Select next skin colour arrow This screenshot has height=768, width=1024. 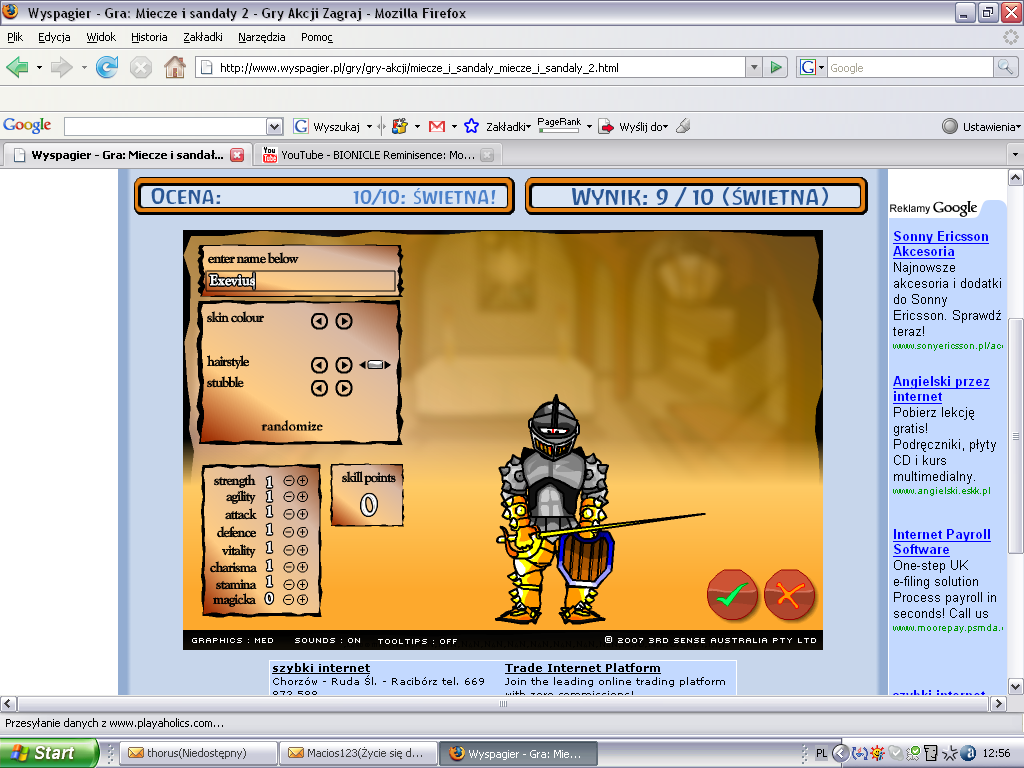pyautogui.click(x=344, y=321)
